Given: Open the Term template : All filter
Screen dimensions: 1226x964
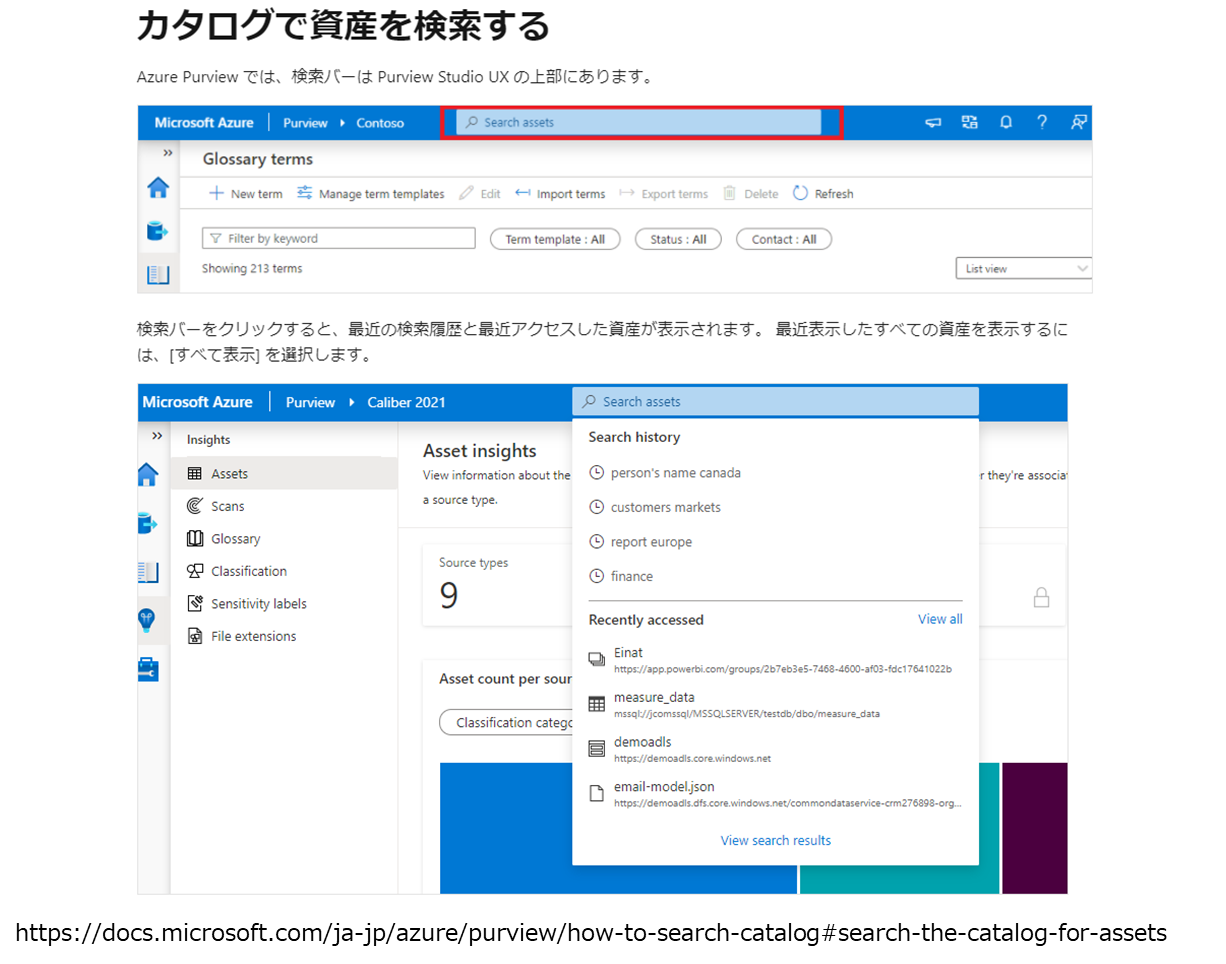Looking at the screenshot, I should [x=555, y=239].
